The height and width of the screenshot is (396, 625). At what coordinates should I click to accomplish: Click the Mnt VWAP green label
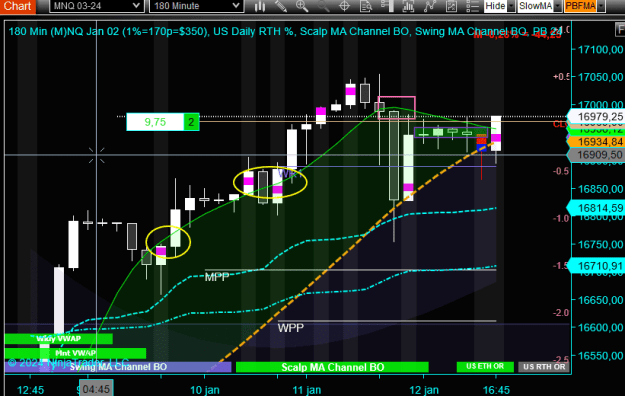tap(75, 353)
